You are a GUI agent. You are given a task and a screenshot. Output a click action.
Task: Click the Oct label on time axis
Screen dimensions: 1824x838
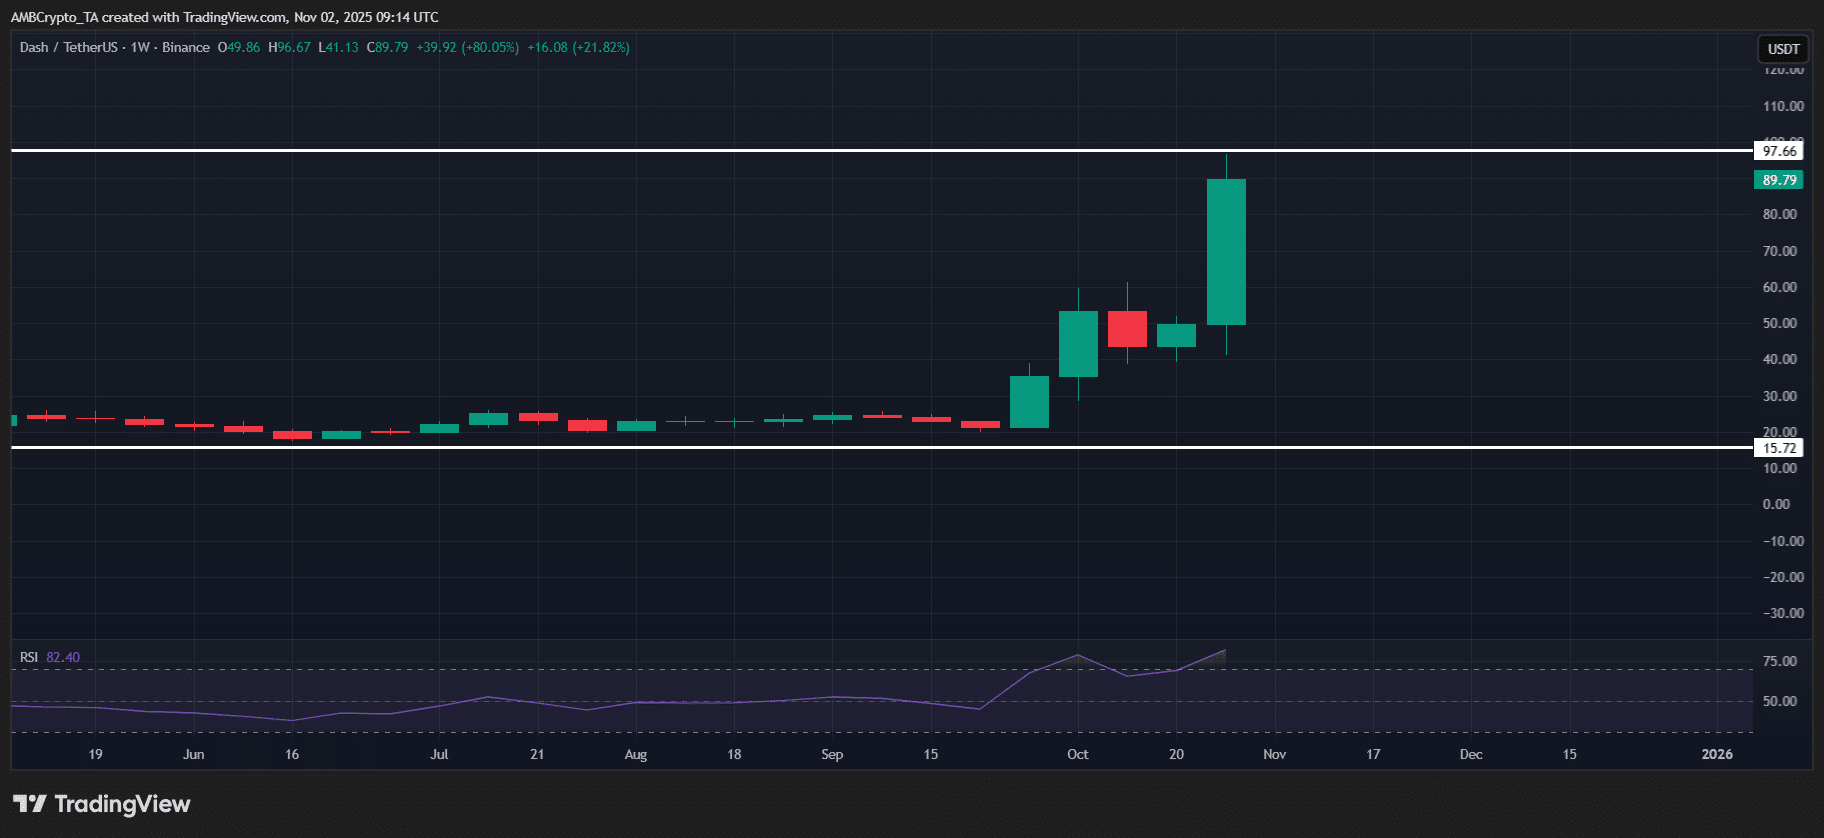click(x=1077, y=754)
